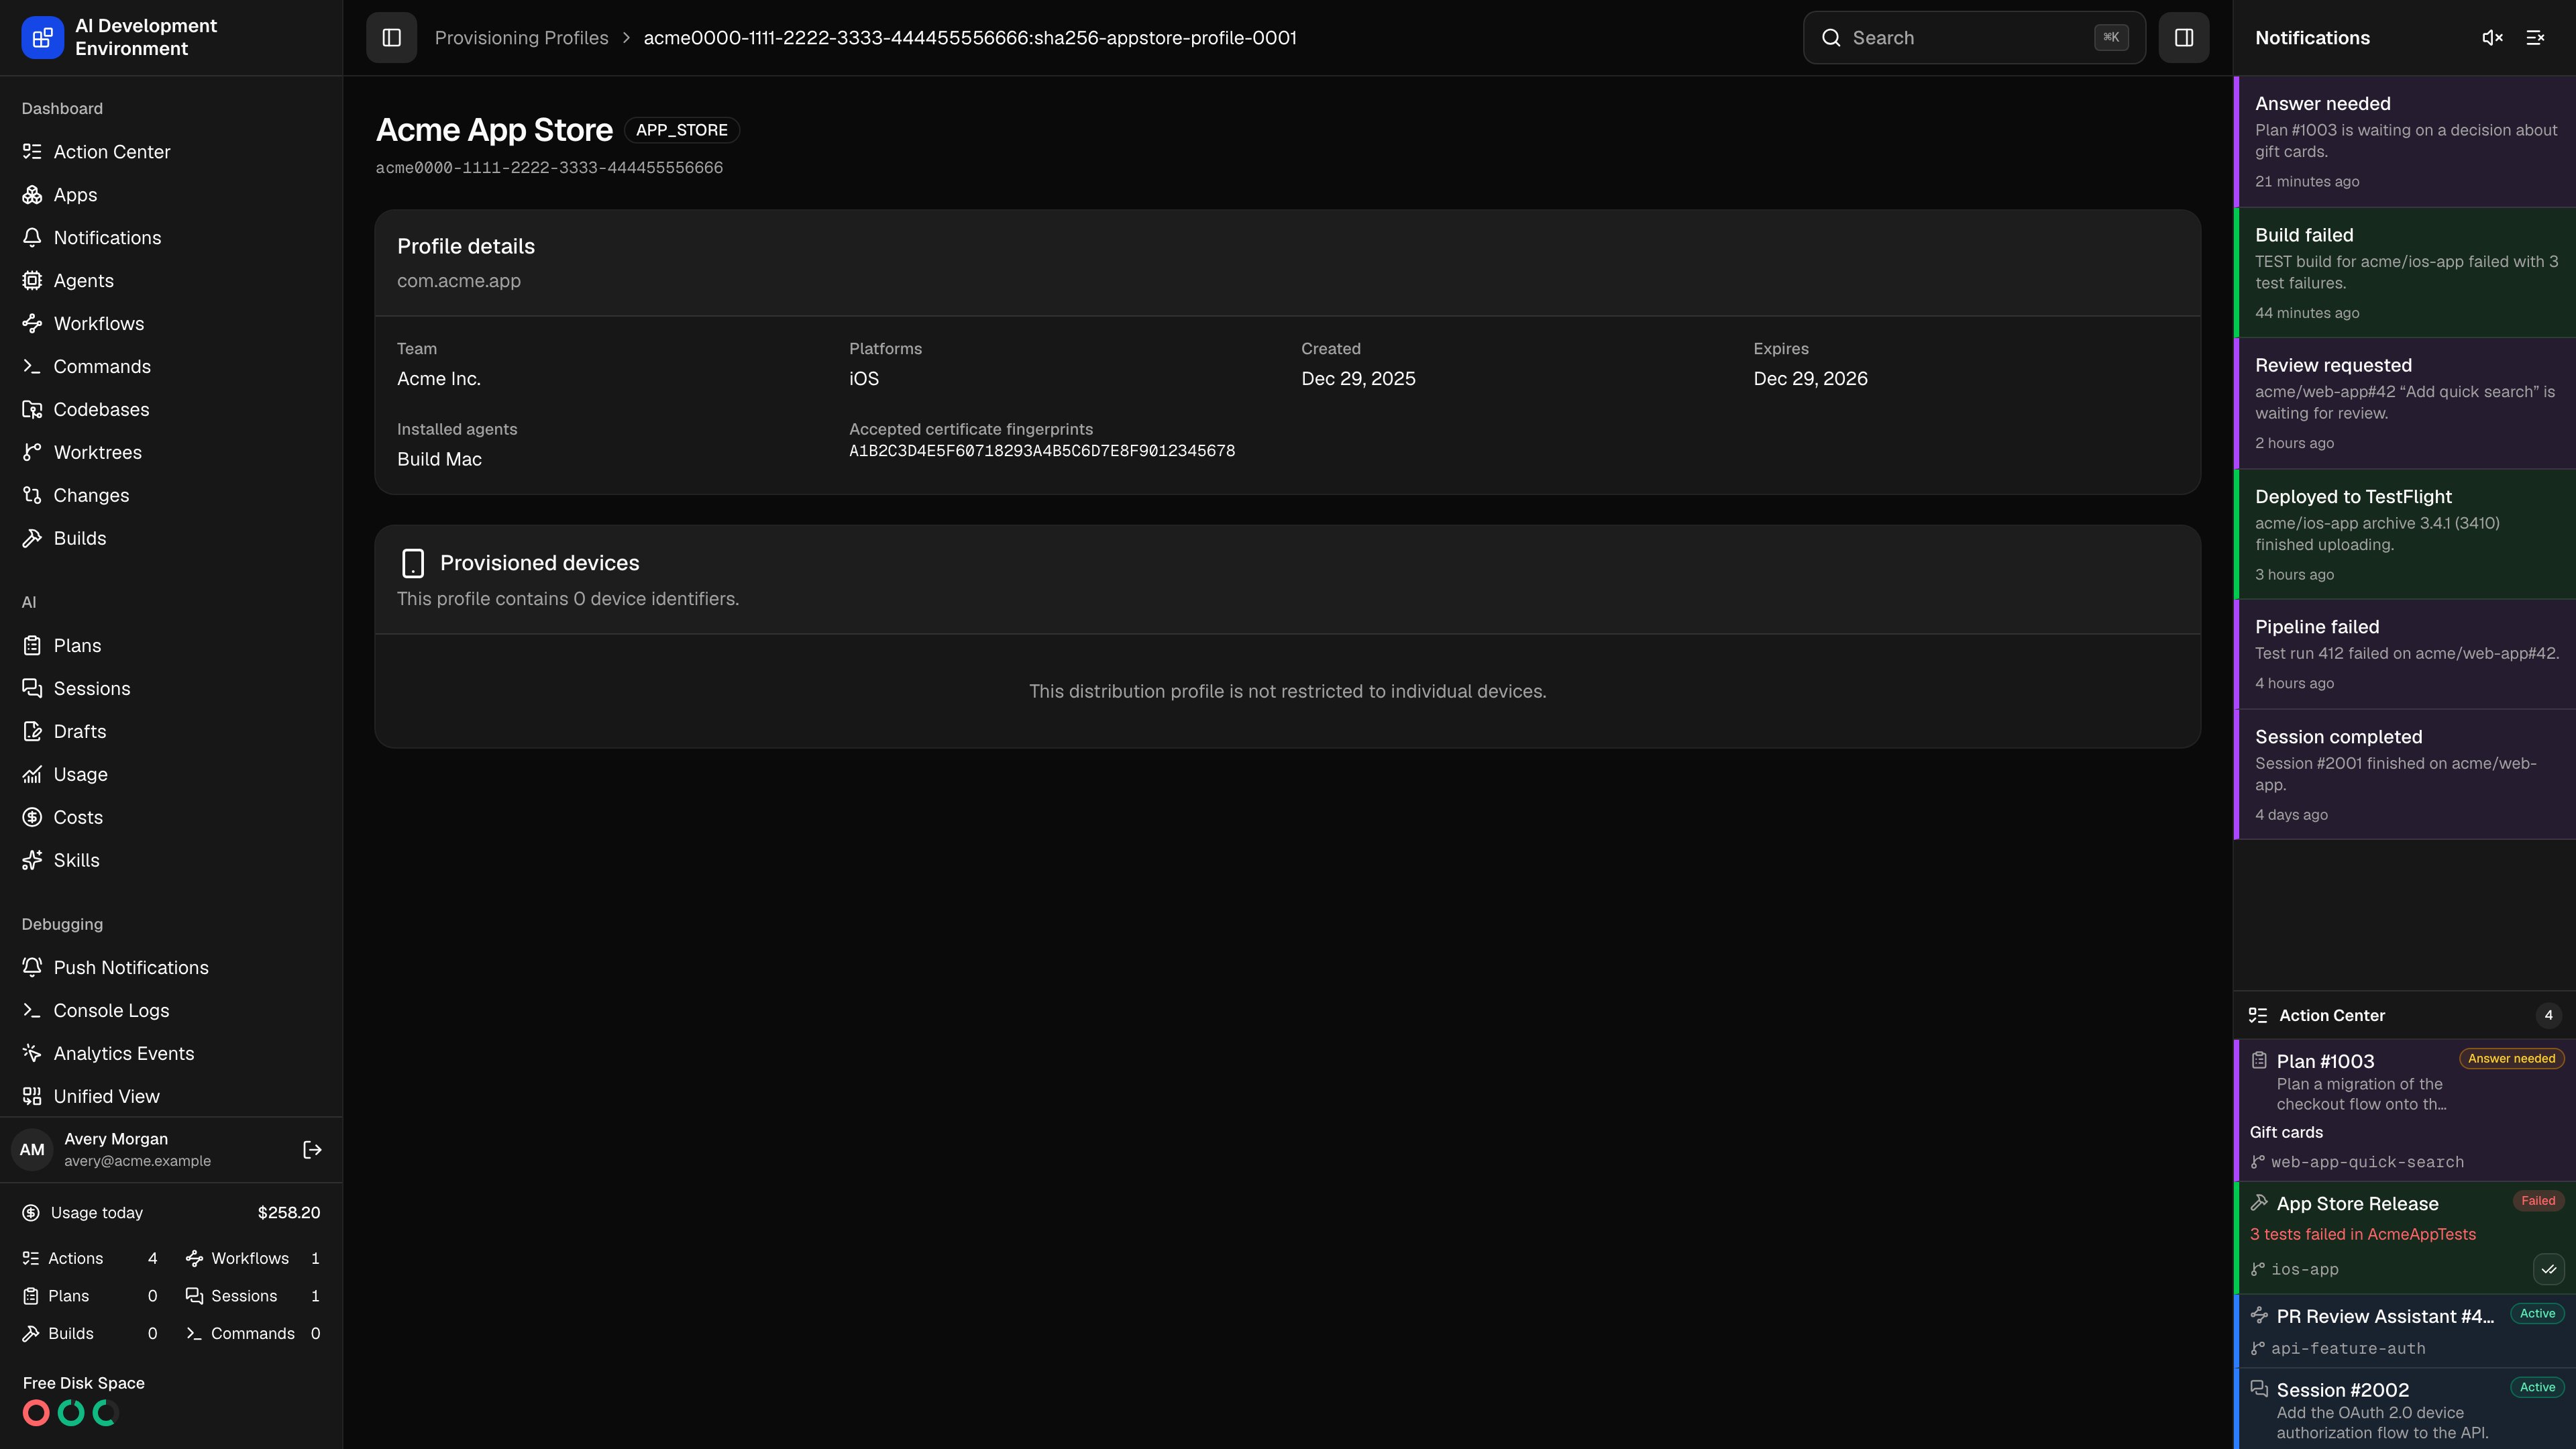Viewport: 2576px width, 1449px height.
Task: Click the Usage chart icon
Action: [32, 775]
